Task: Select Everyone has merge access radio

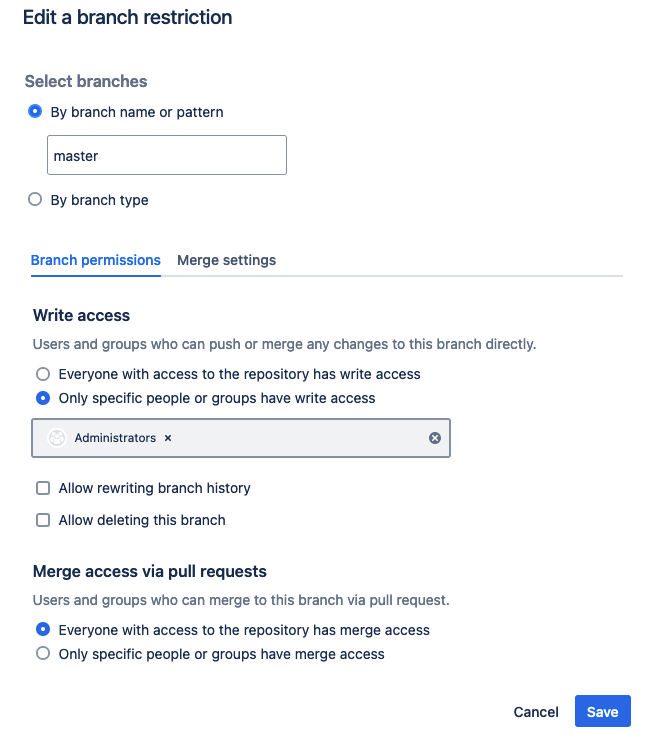Action: click(43, 630)
